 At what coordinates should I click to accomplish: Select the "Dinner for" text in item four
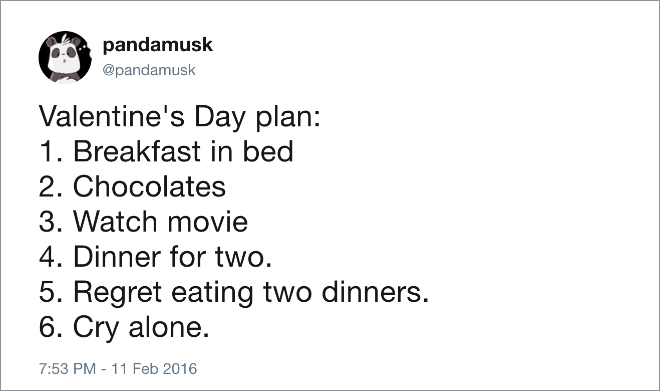tap(141, 257)
